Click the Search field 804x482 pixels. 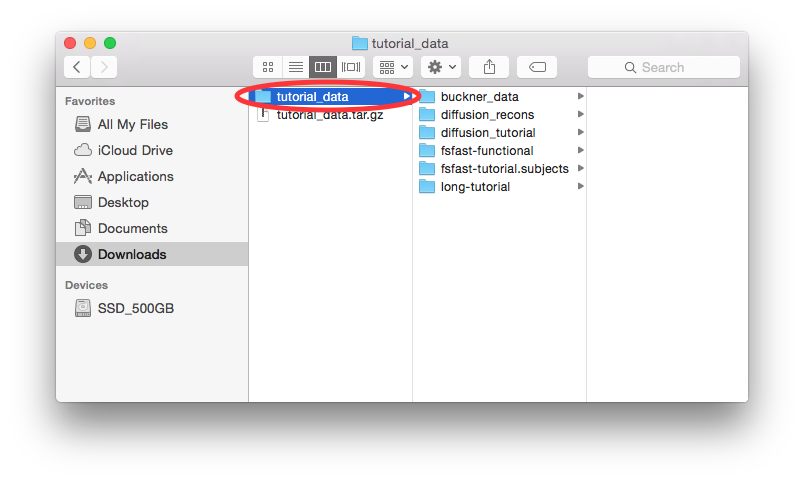[x=664, y=67]
